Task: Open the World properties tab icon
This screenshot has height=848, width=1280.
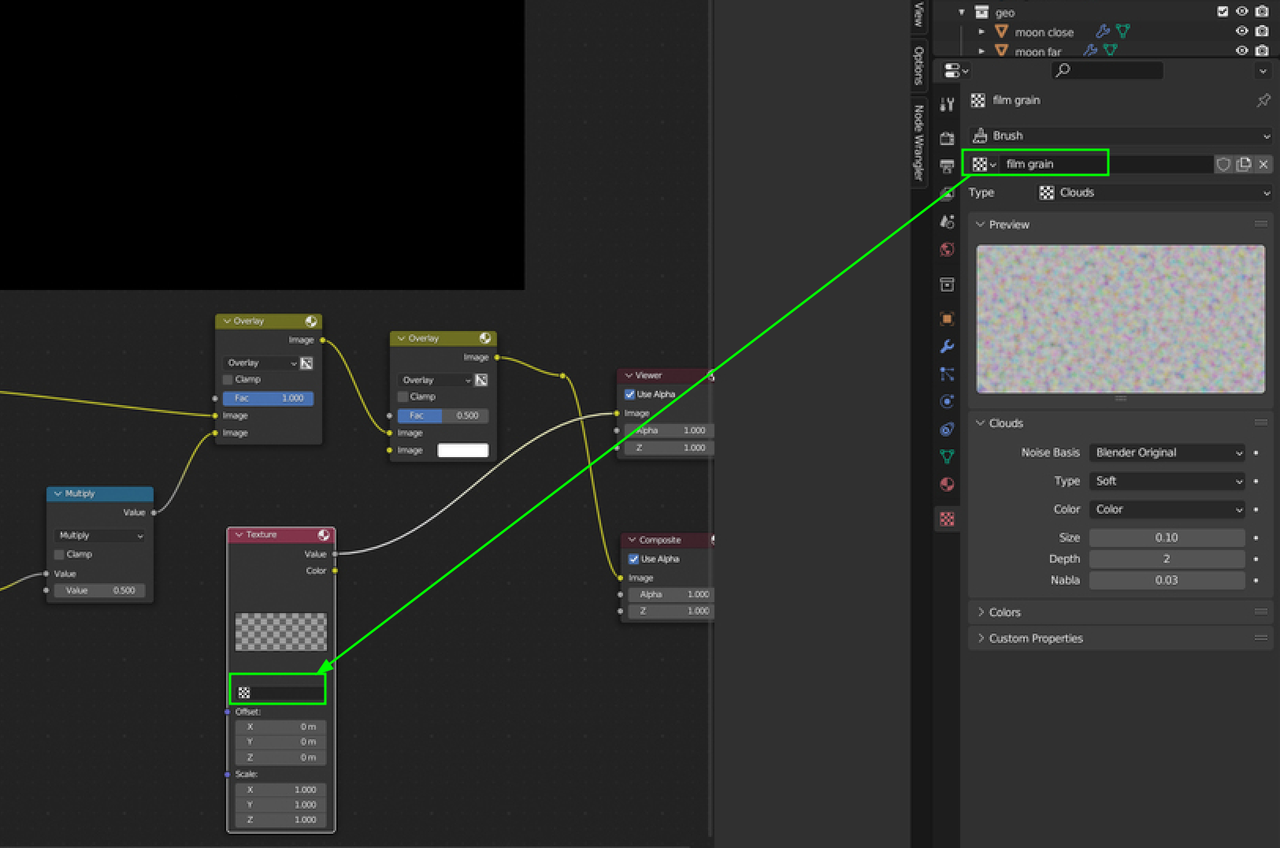Action: 947,250
